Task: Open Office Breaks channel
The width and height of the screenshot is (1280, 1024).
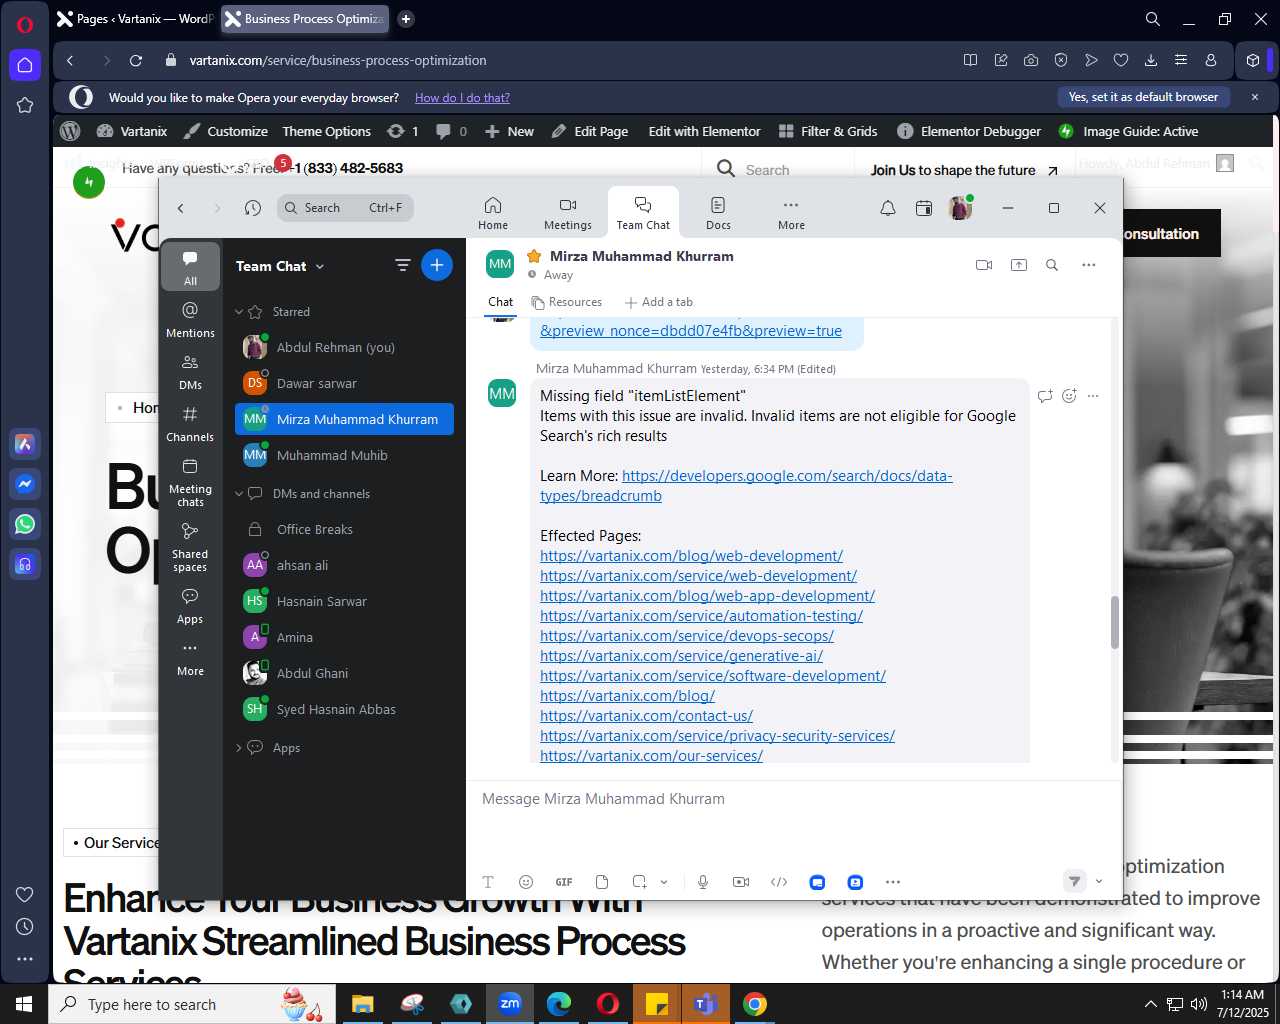Action: point(344,529)
